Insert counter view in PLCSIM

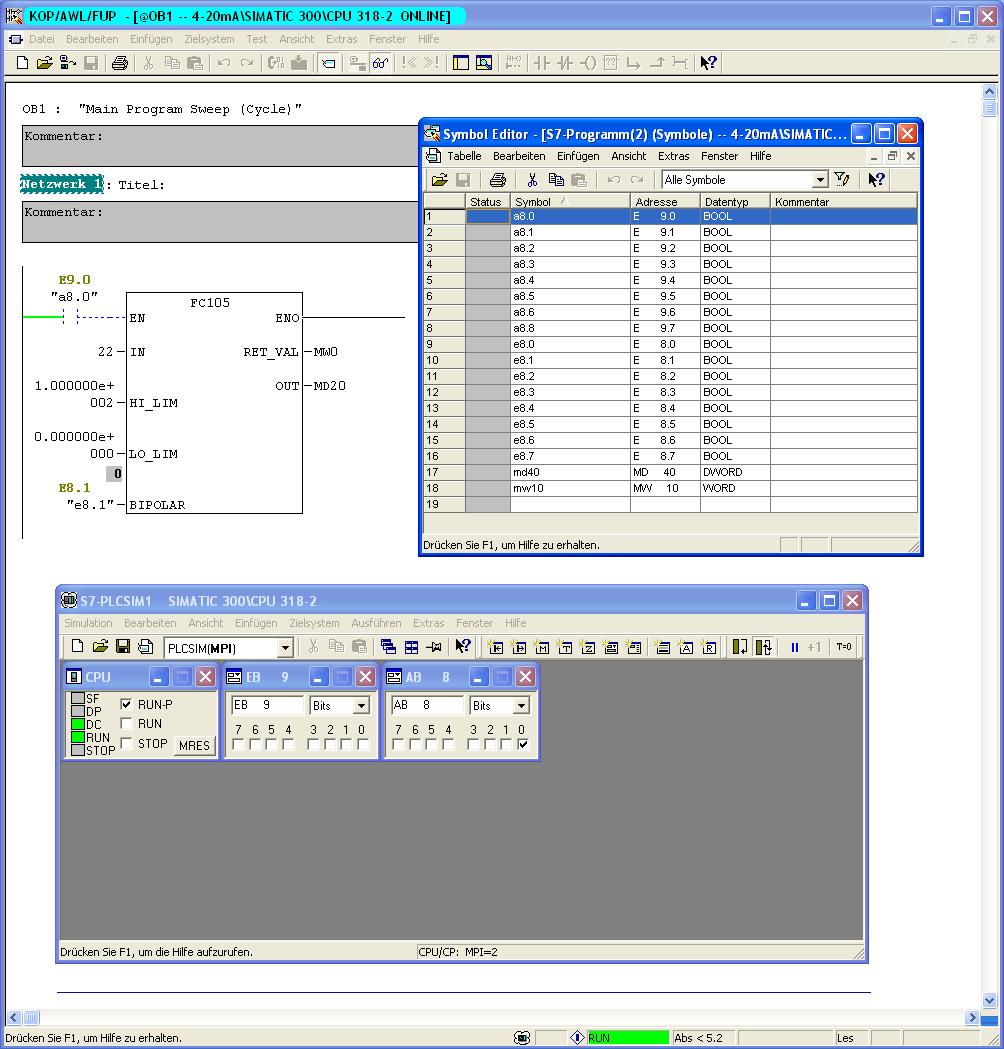point(587,647)
